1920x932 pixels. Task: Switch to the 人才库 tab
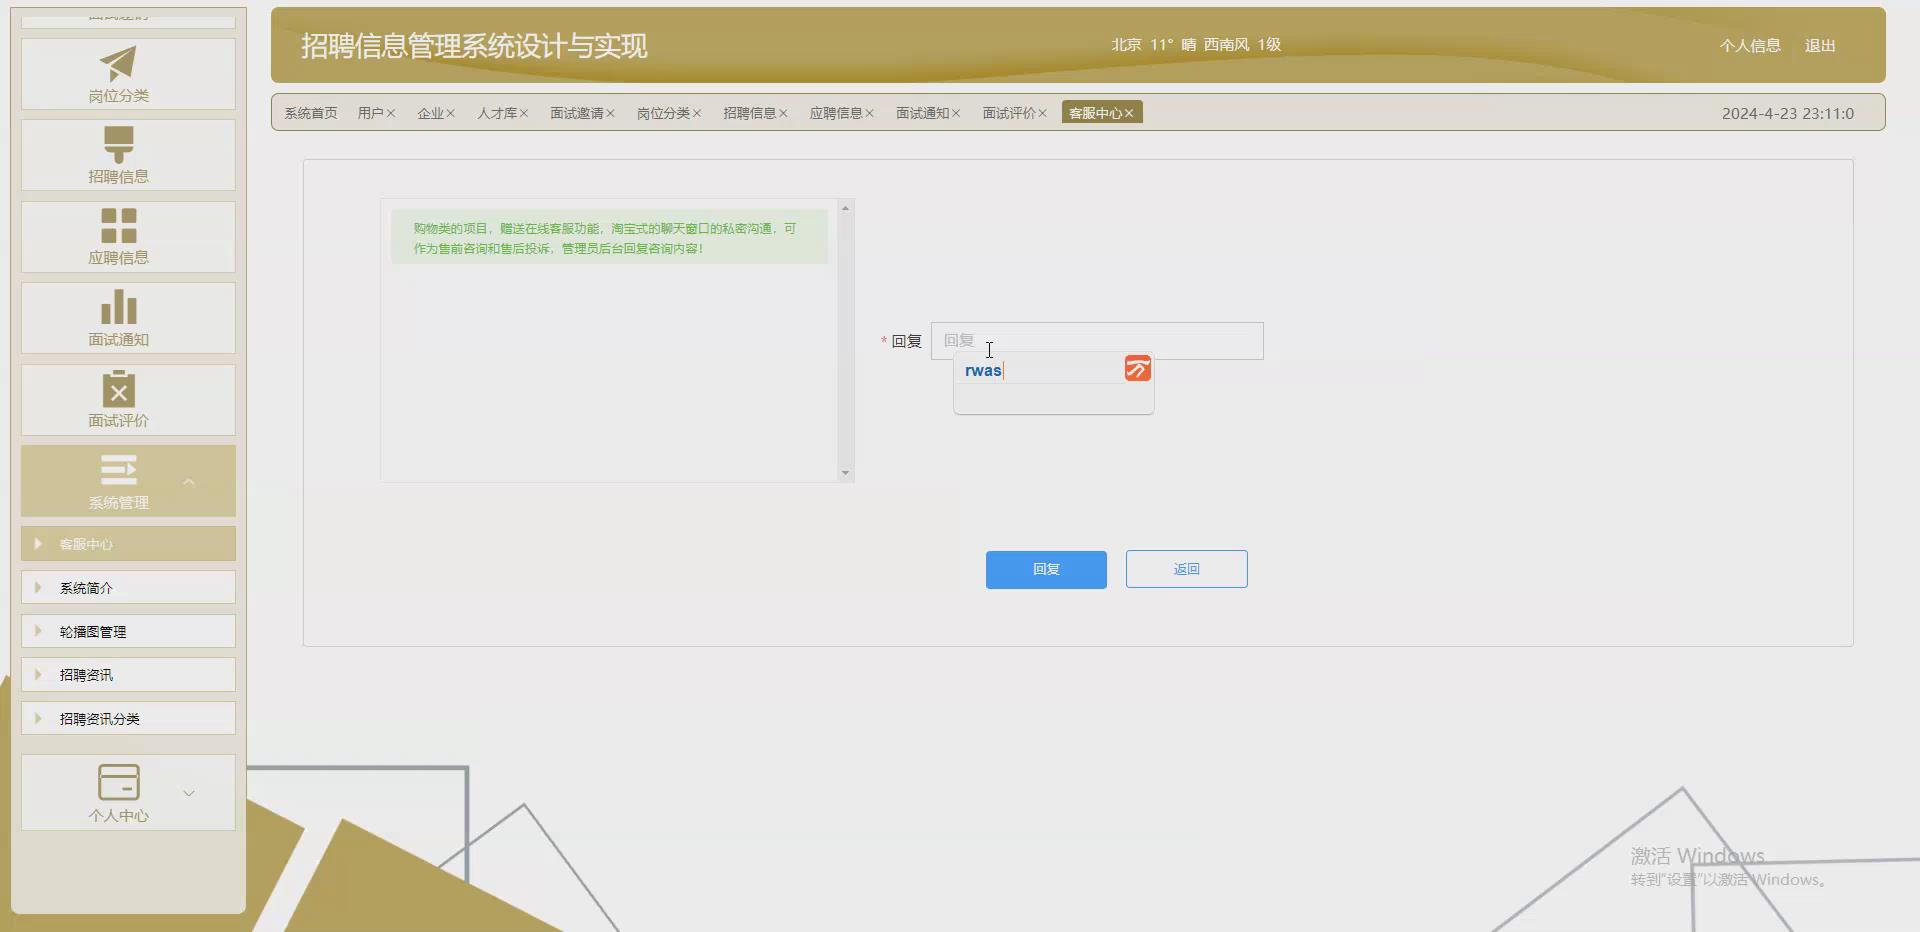click(497, 113)
